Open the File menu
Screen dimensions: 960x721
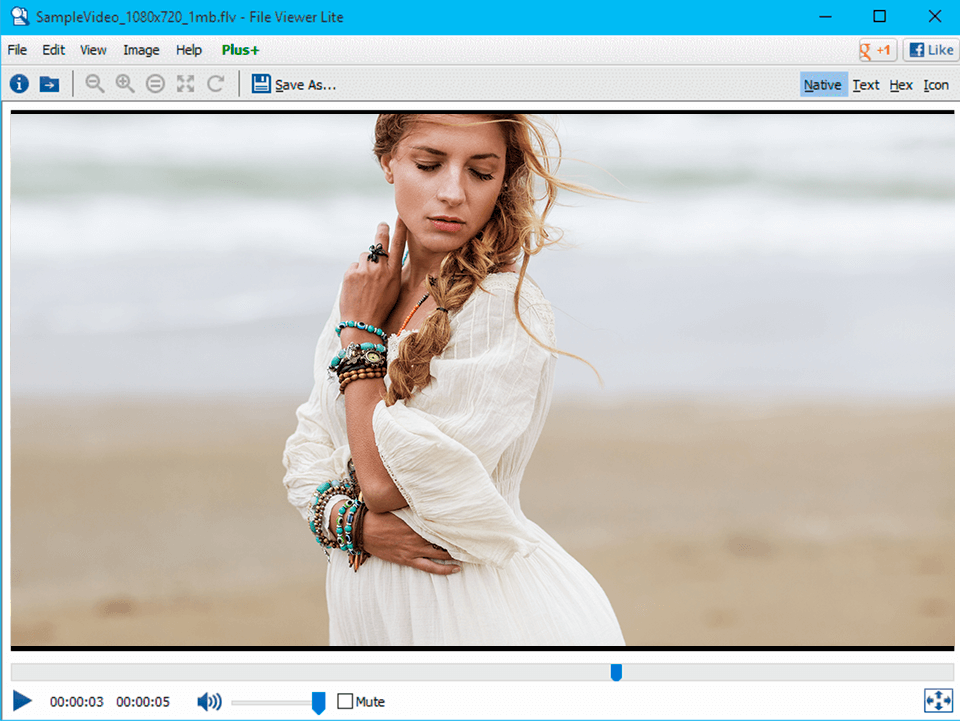16,49
